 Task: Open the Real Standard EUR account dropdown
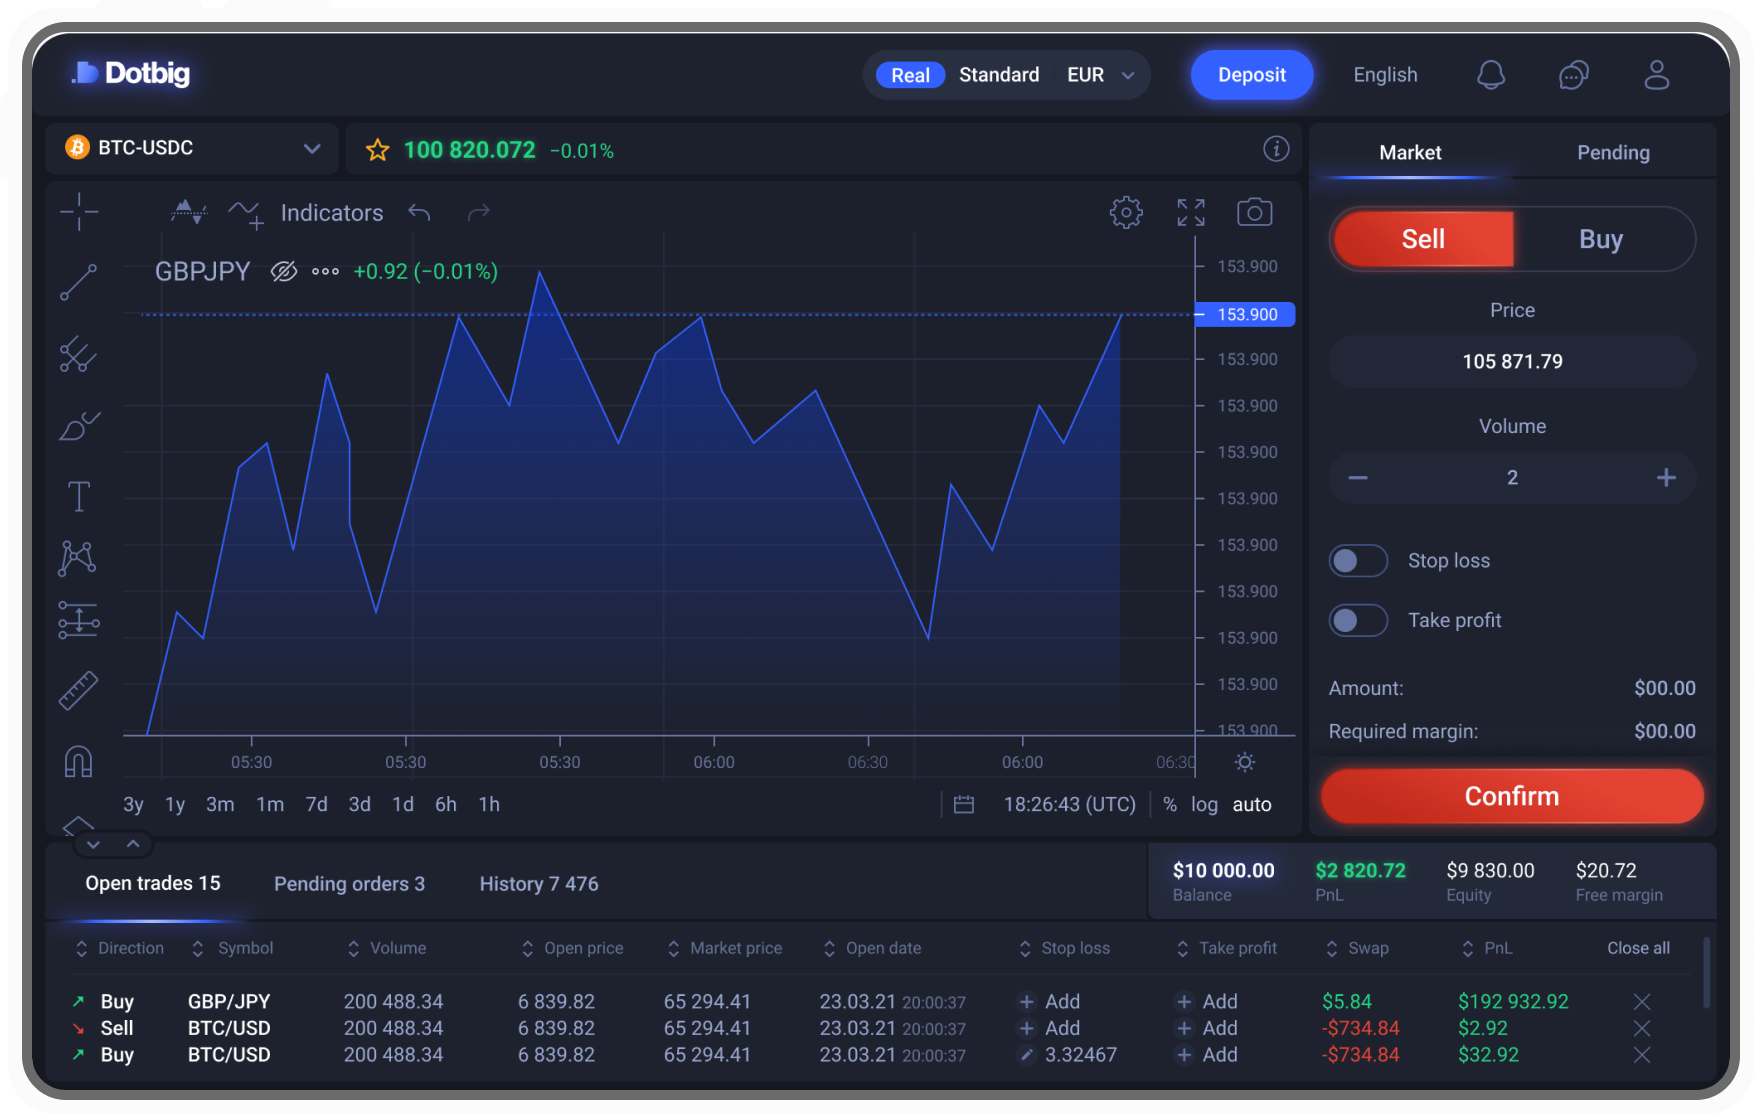point(1007,75)
